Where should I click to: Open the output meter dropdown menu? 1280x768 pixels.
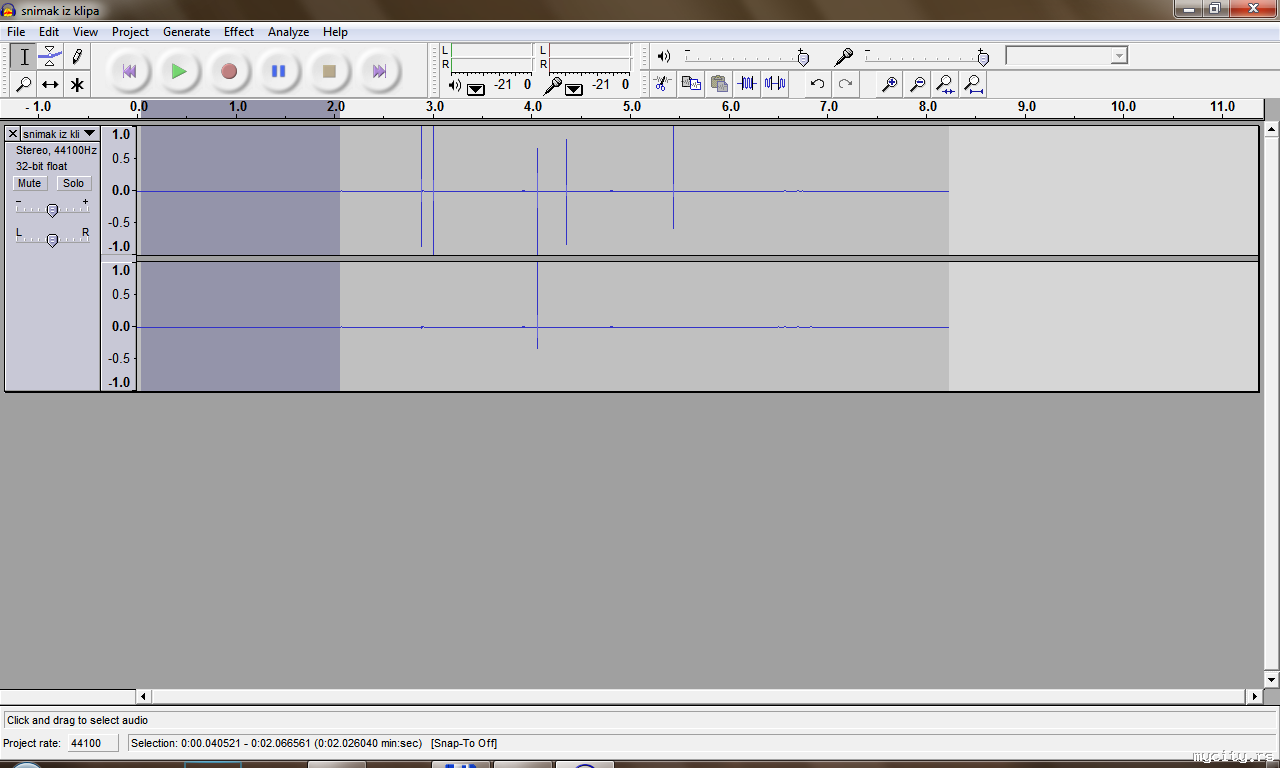[x=475, y=88]
